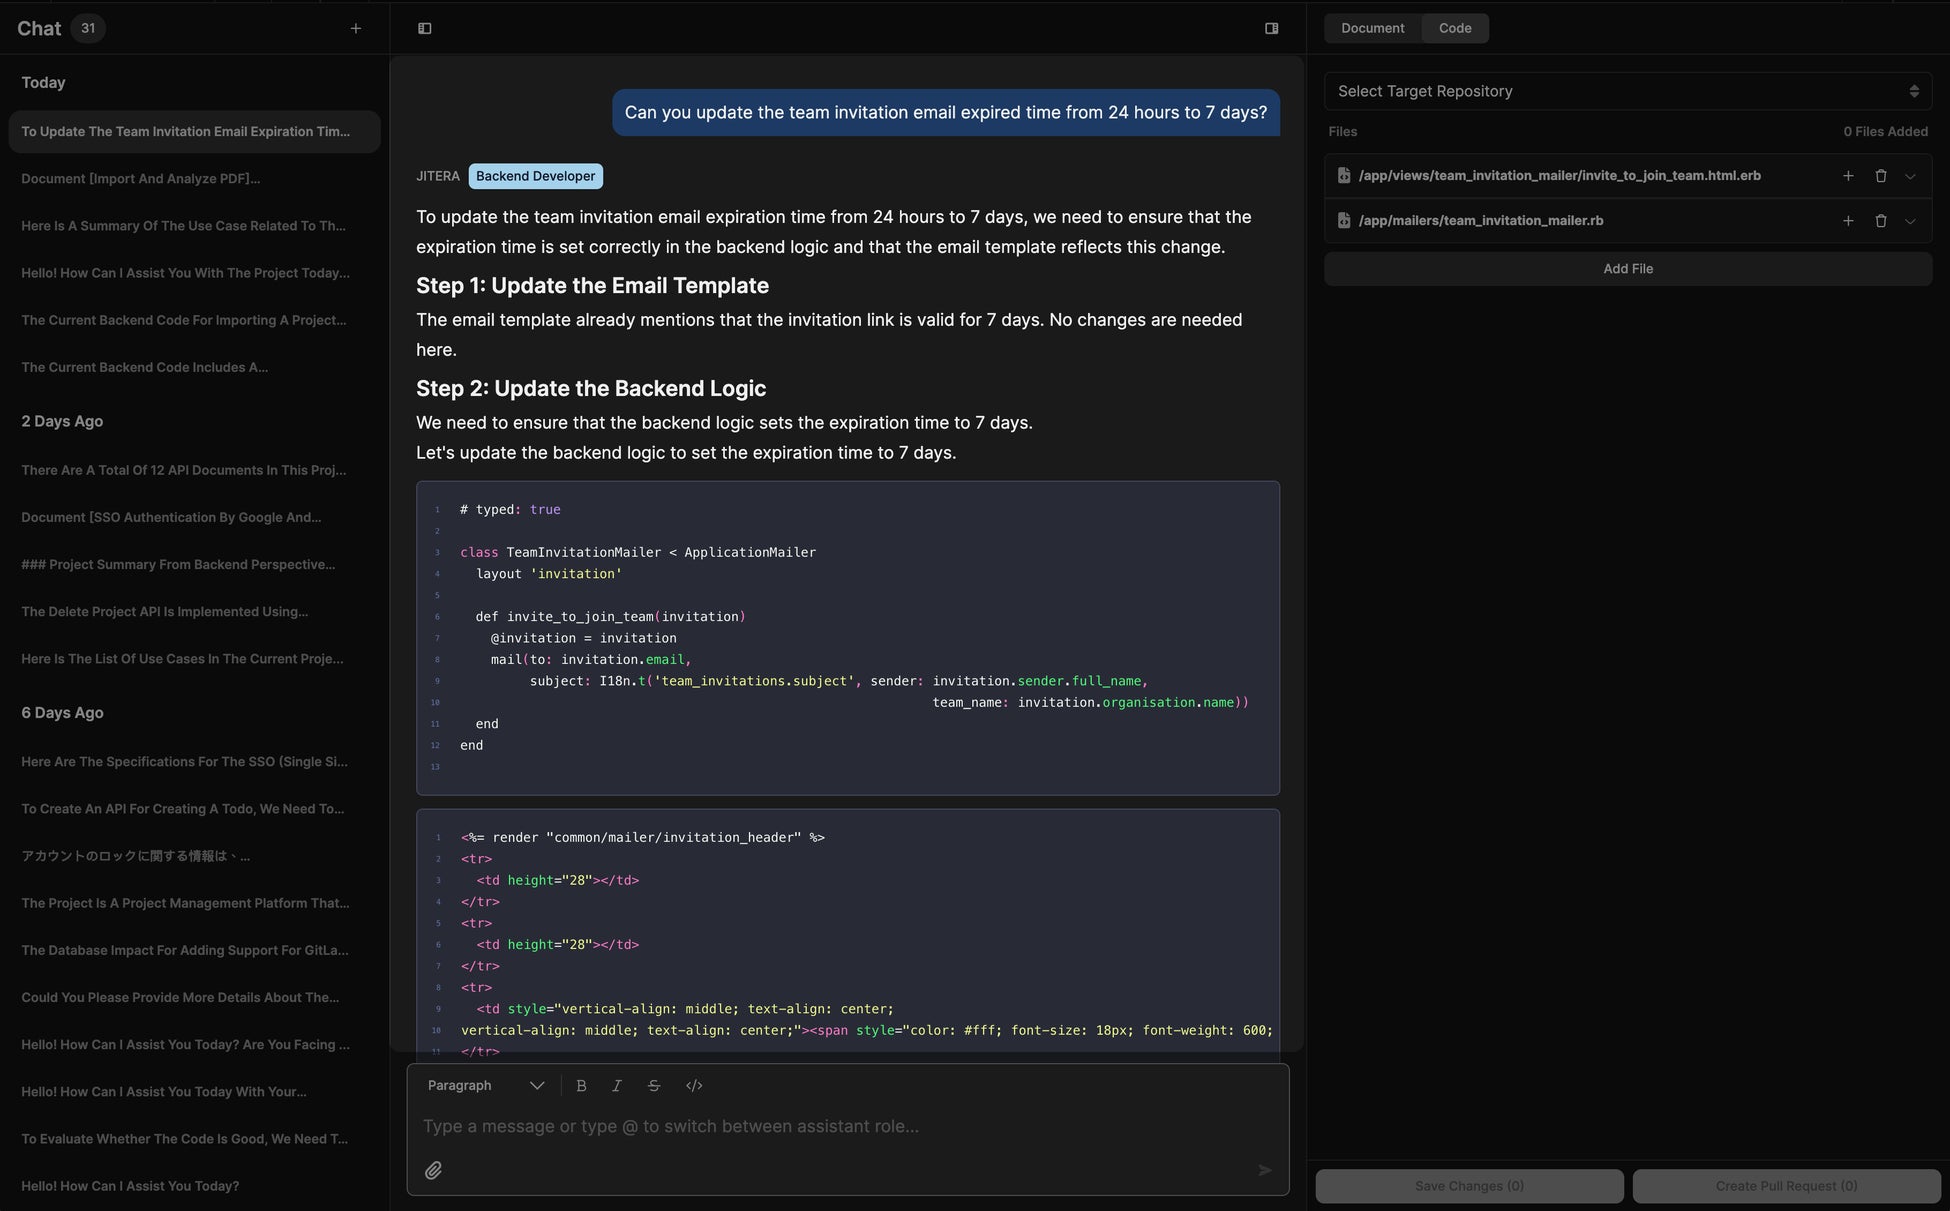This screenshot has height=1211, width=1950.
Task: Open the Select Target Repository dropdown
Action: [x=1627, y=91]
